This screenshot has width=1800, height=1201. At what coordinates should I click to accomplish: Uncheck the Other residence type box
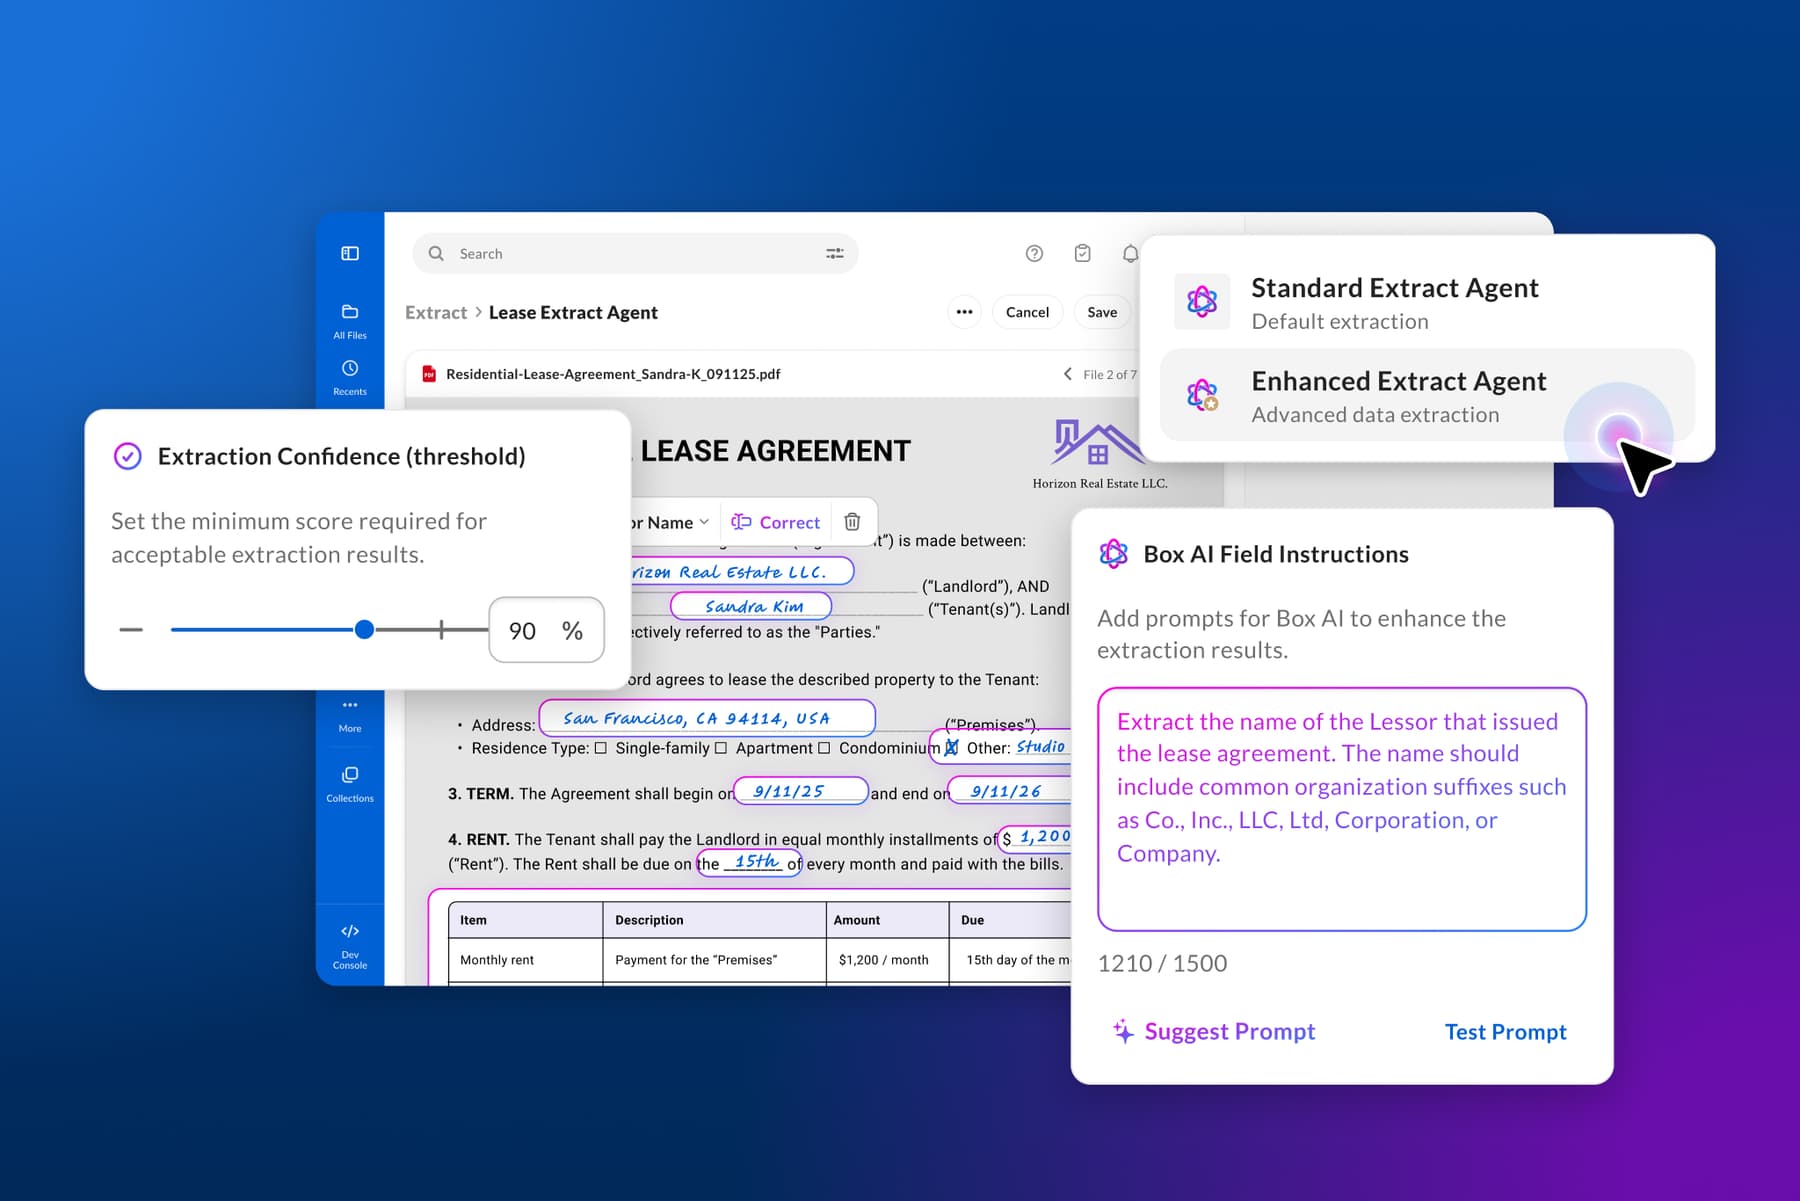point(951,747)
